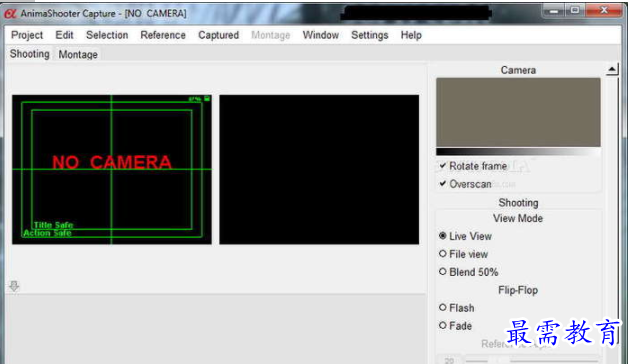This screenshot has width=628, height=364.
Task: Switch to the Montage tab
Action: tap(78, 54)
